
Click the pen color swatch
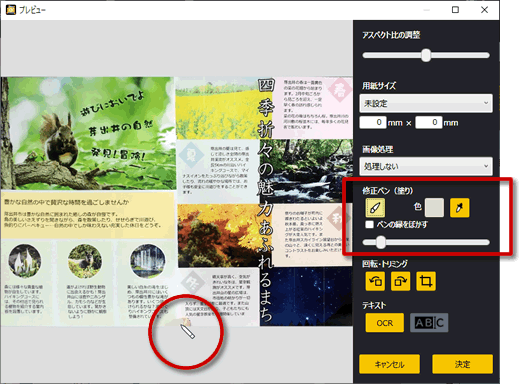434,208
